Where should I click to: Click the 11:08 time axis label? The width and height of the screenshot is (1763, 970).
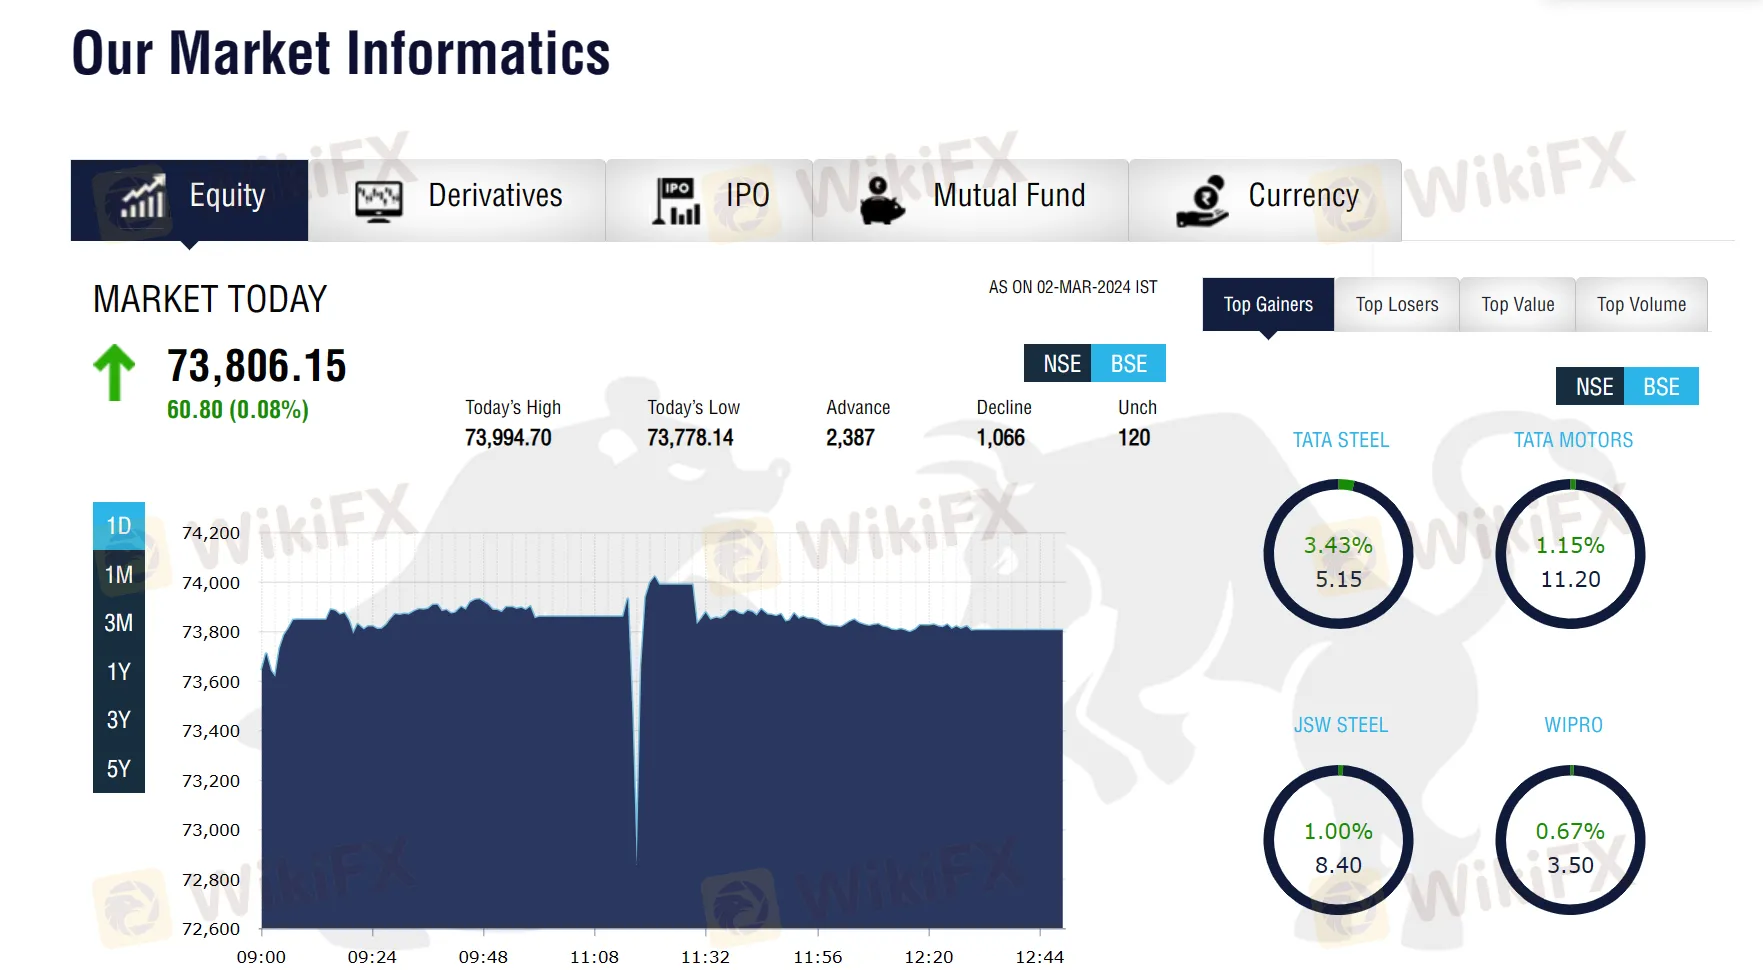[x=594, y=957]
